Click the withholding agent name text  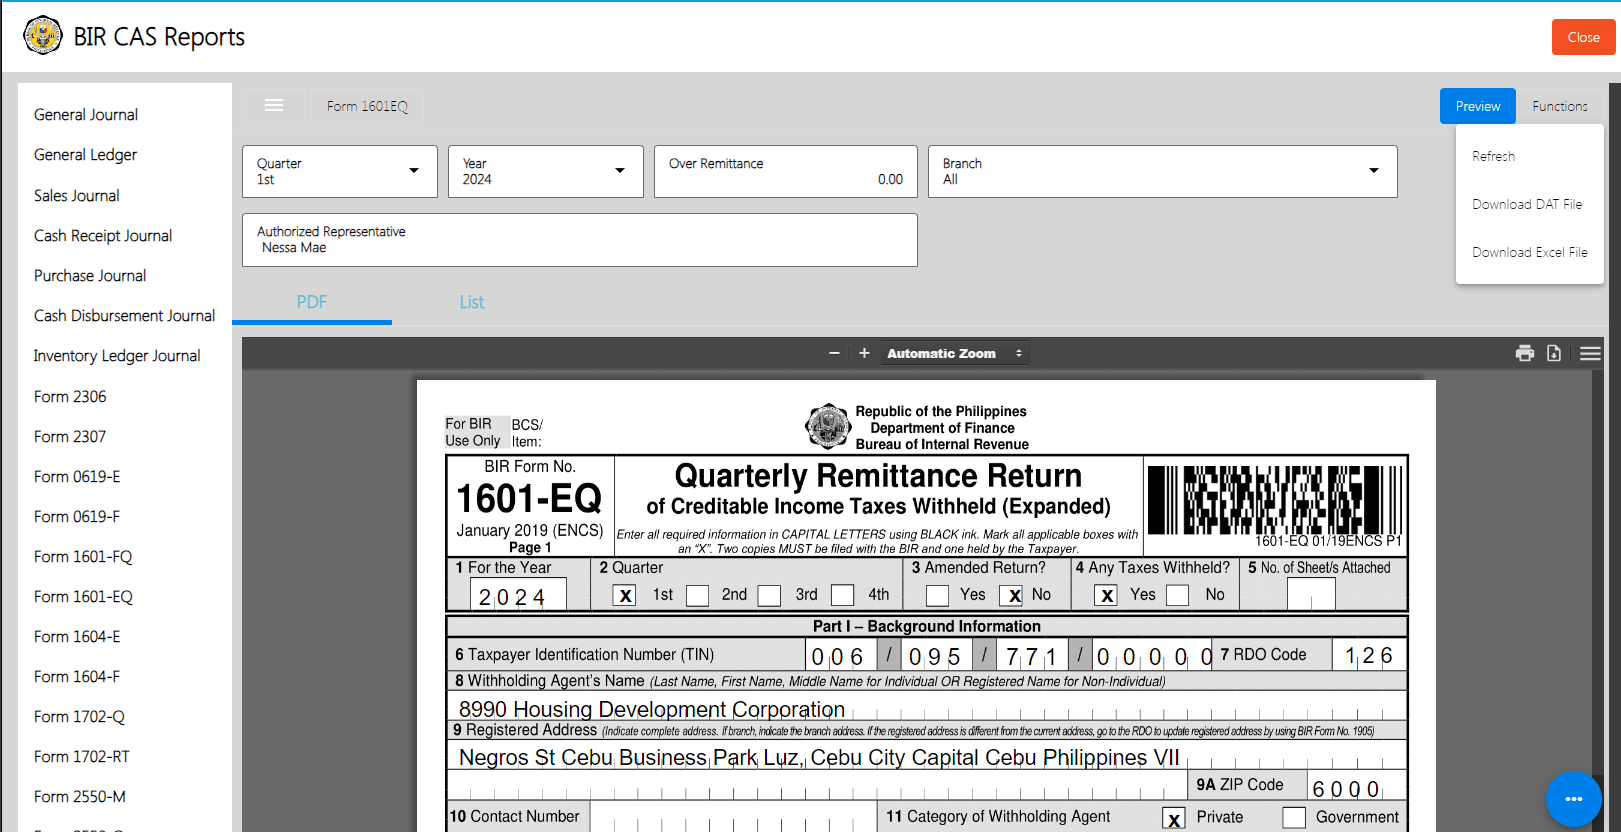652,709
